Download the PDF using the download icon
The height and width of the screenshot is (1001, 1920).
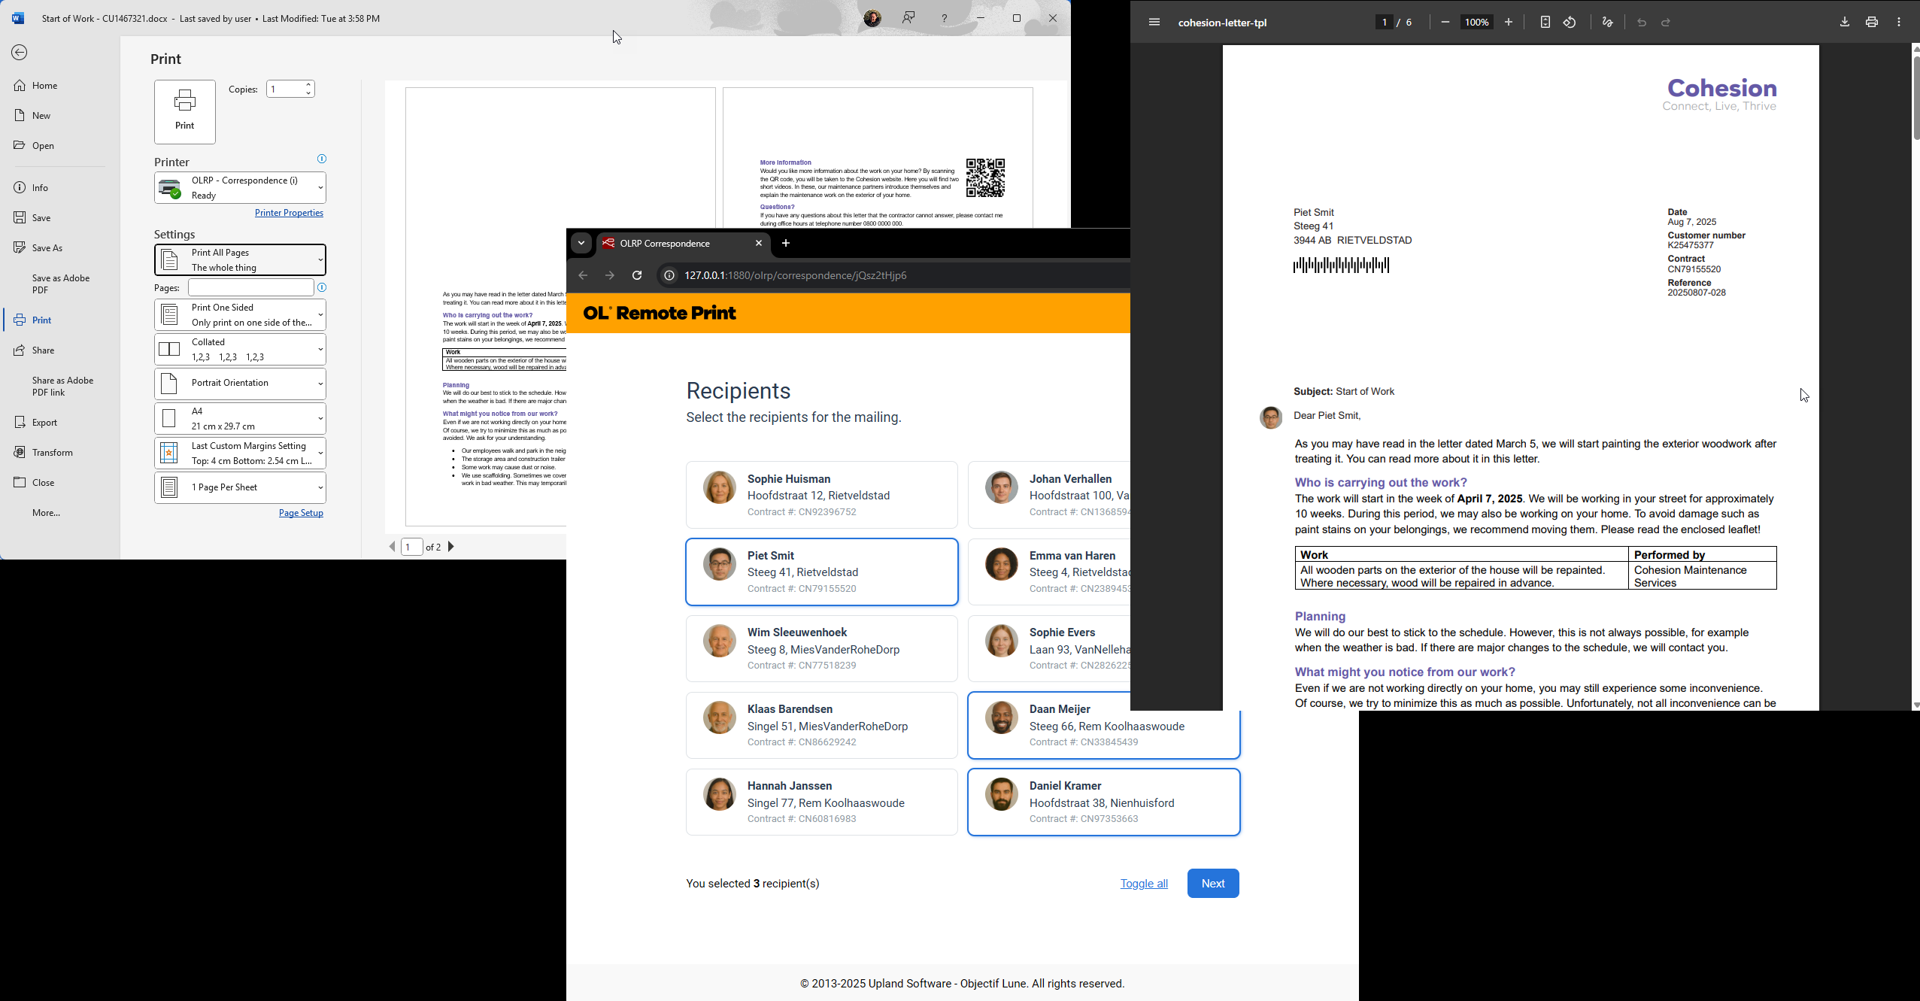click(x=1844, y=22)
